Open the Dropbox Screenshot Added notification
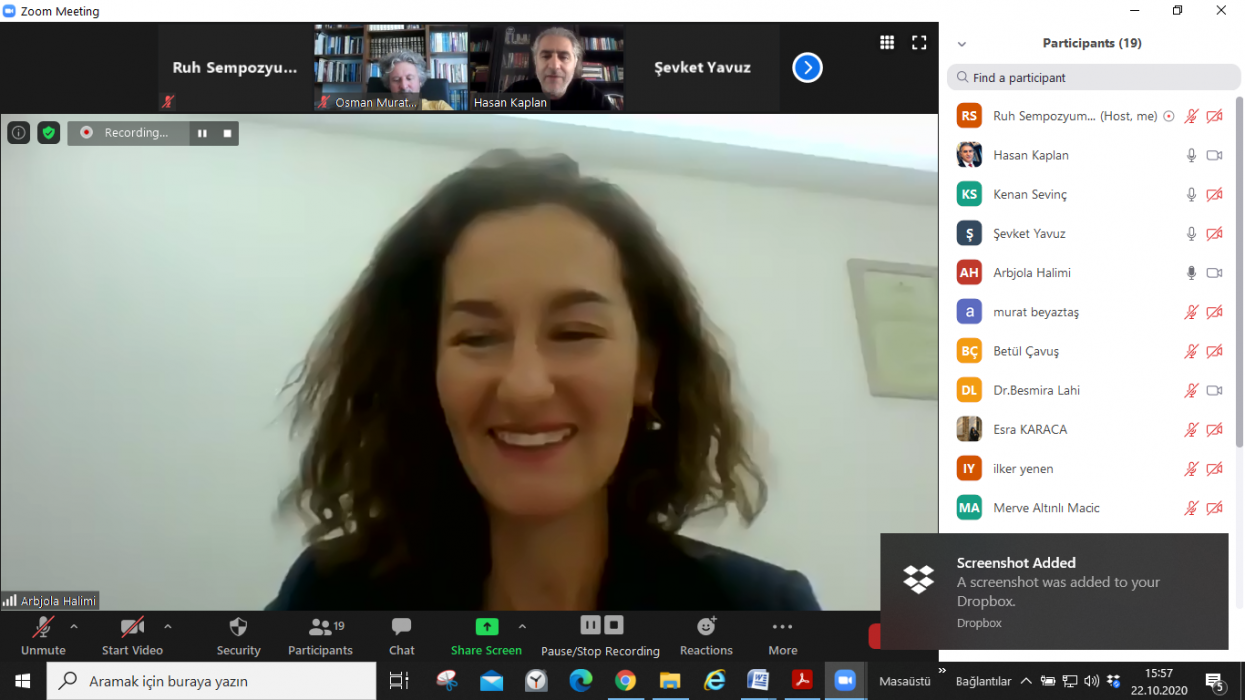Image resolution: width=1245 pixels, height=700 pixels. (x=1054, y=591)
